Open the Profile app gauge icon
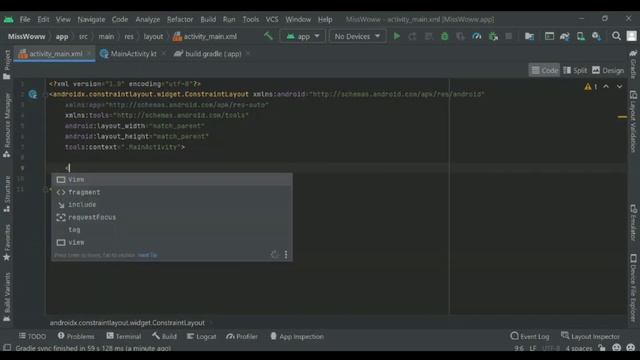This screenshot has height=360, width=640. click(476, 36)
